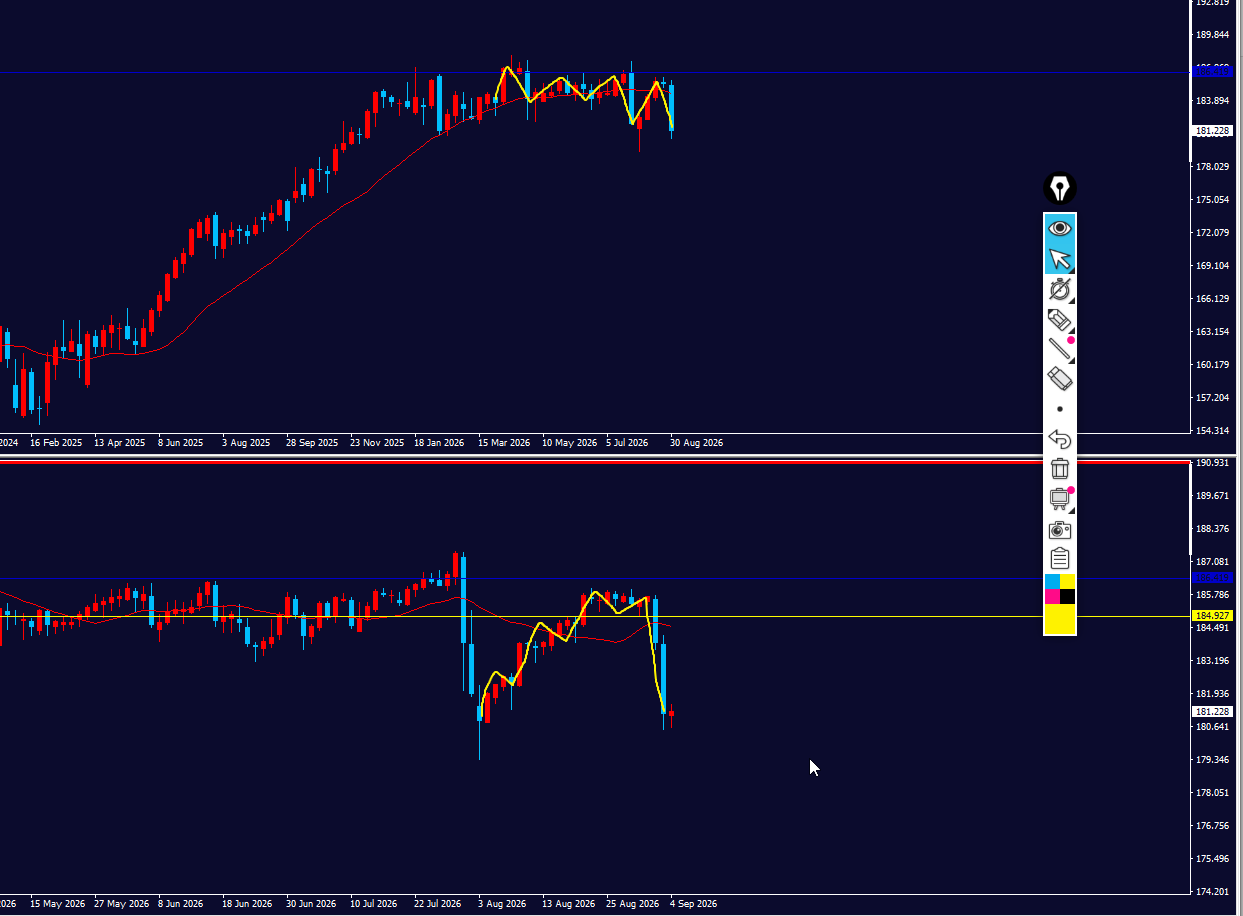Open the clipboard icon
Viewport: 1243px width, 916px height.
(1060, 558)
